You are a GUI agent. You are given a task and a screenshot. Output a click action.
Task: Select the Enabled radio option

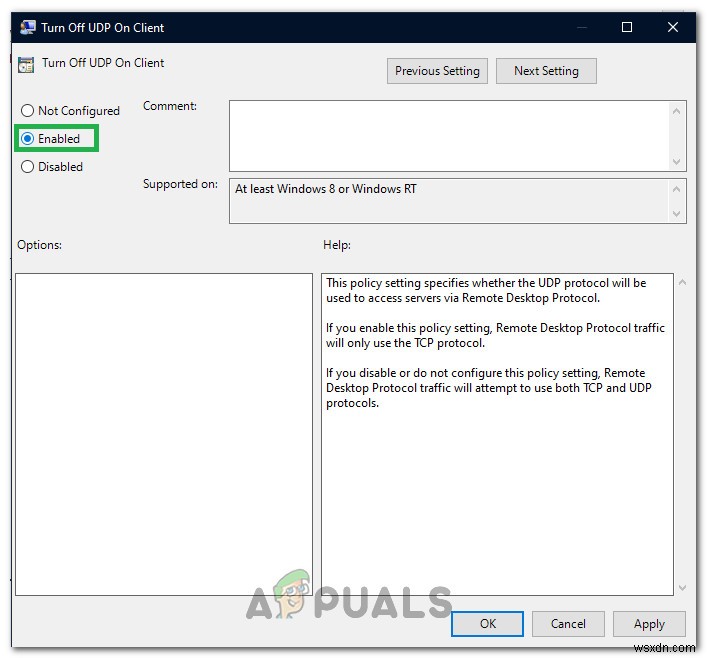[28, 138]
